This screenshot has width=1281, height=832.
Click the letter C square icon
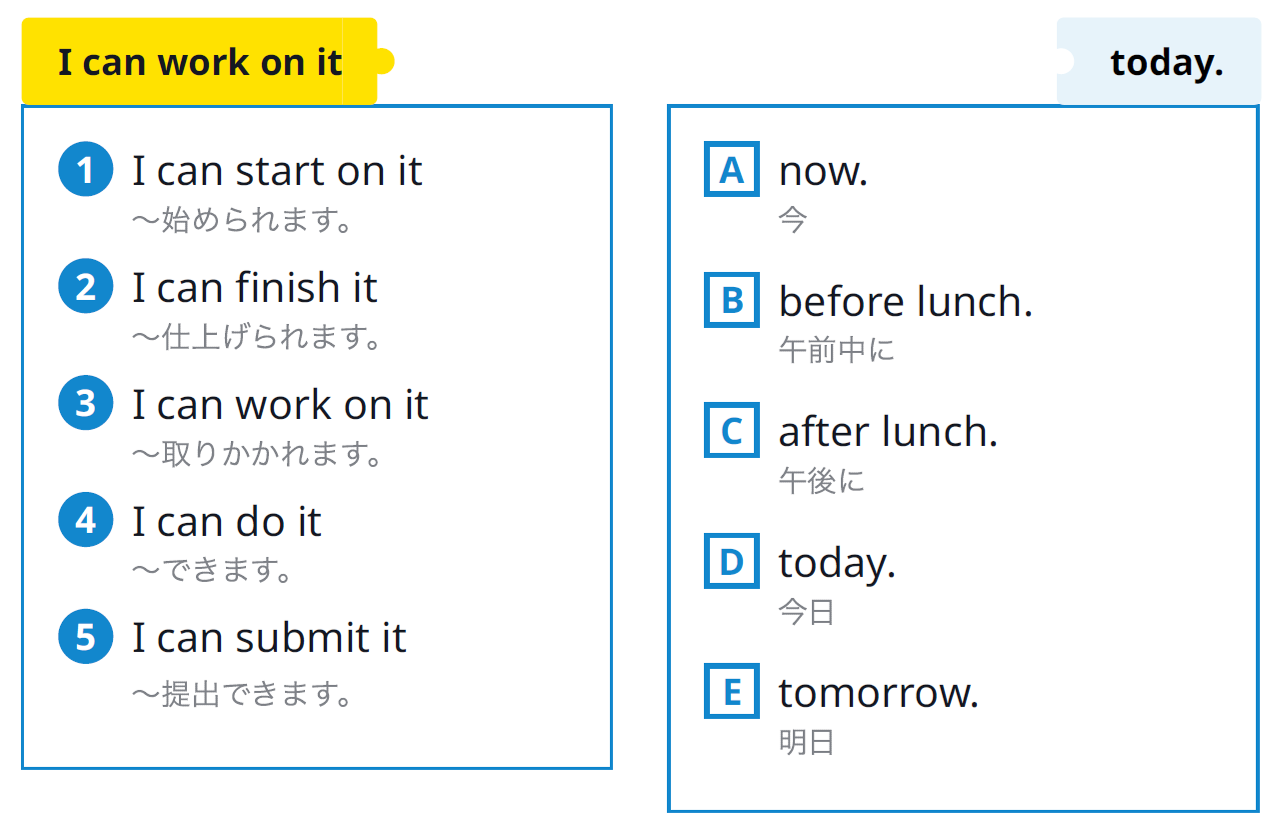pyautogui.click(x=732, y=431)
